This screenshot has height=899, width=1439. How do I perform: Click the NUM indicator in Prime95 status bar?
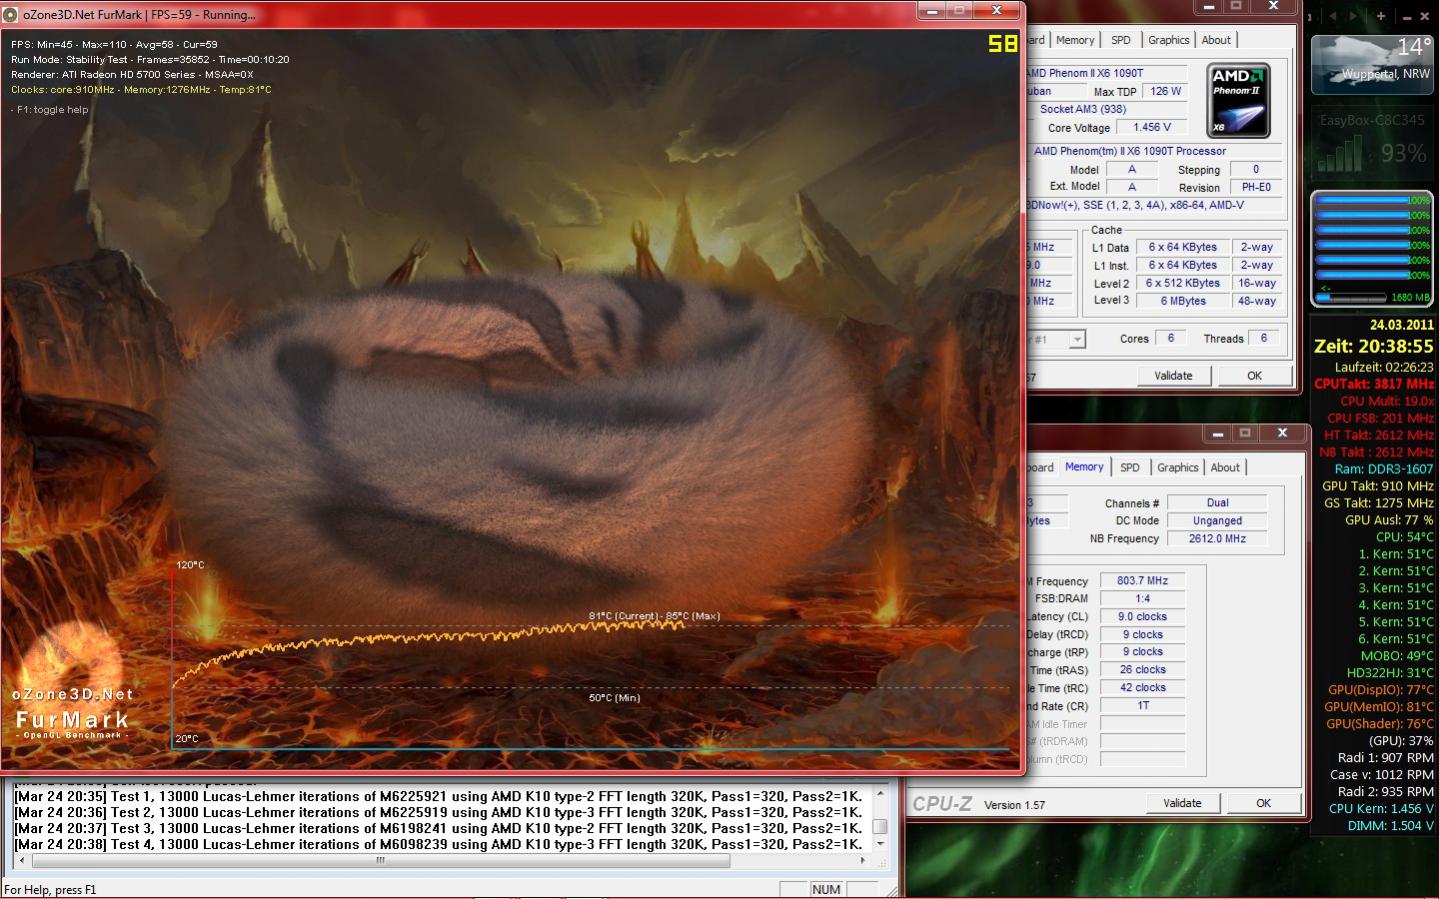pos(826,889)
